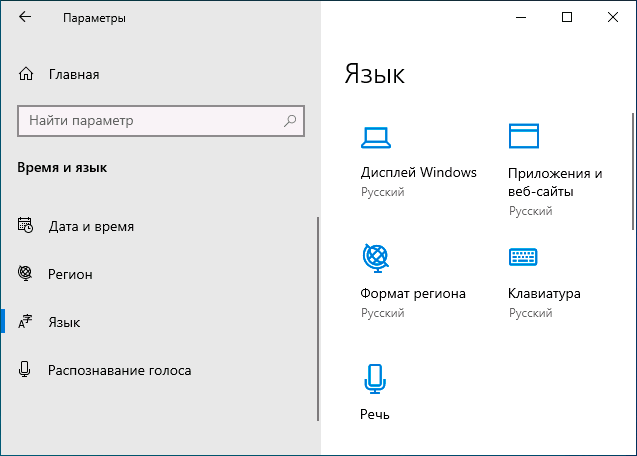The height and width of the screenshot is (456, 637).
Task: Click the Речь microphone icon
Action: (375, 379)
